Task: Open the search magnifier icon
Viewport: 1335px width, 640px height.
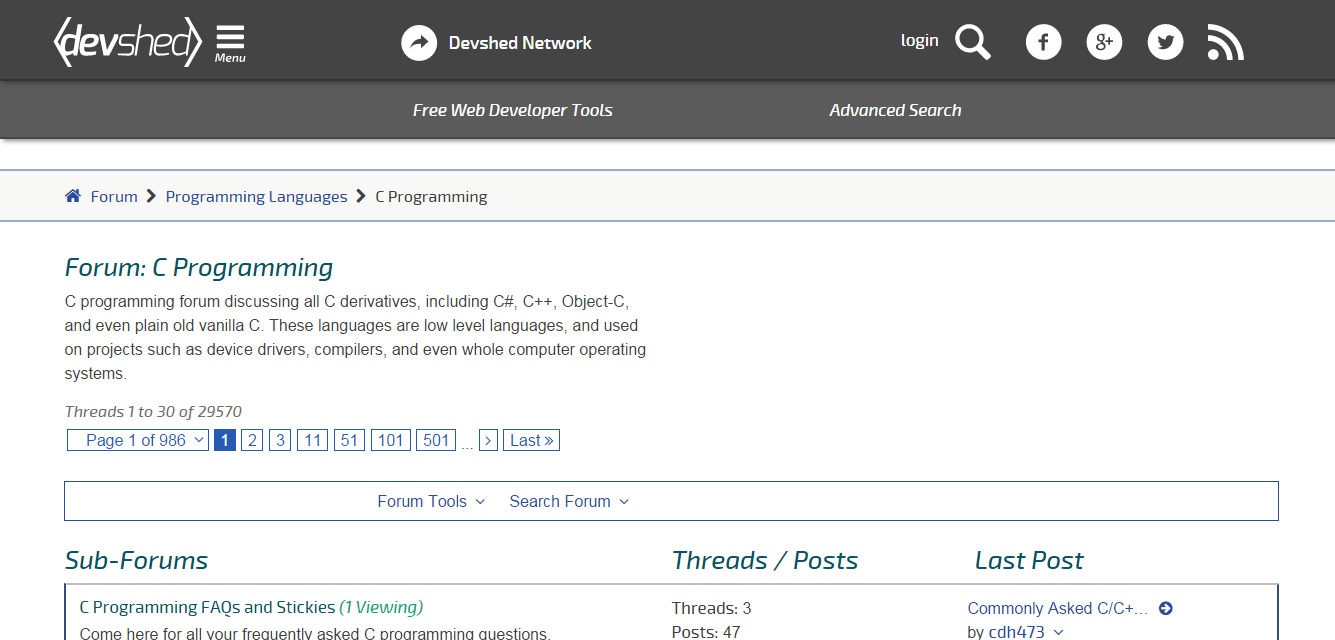Action: 972,42
